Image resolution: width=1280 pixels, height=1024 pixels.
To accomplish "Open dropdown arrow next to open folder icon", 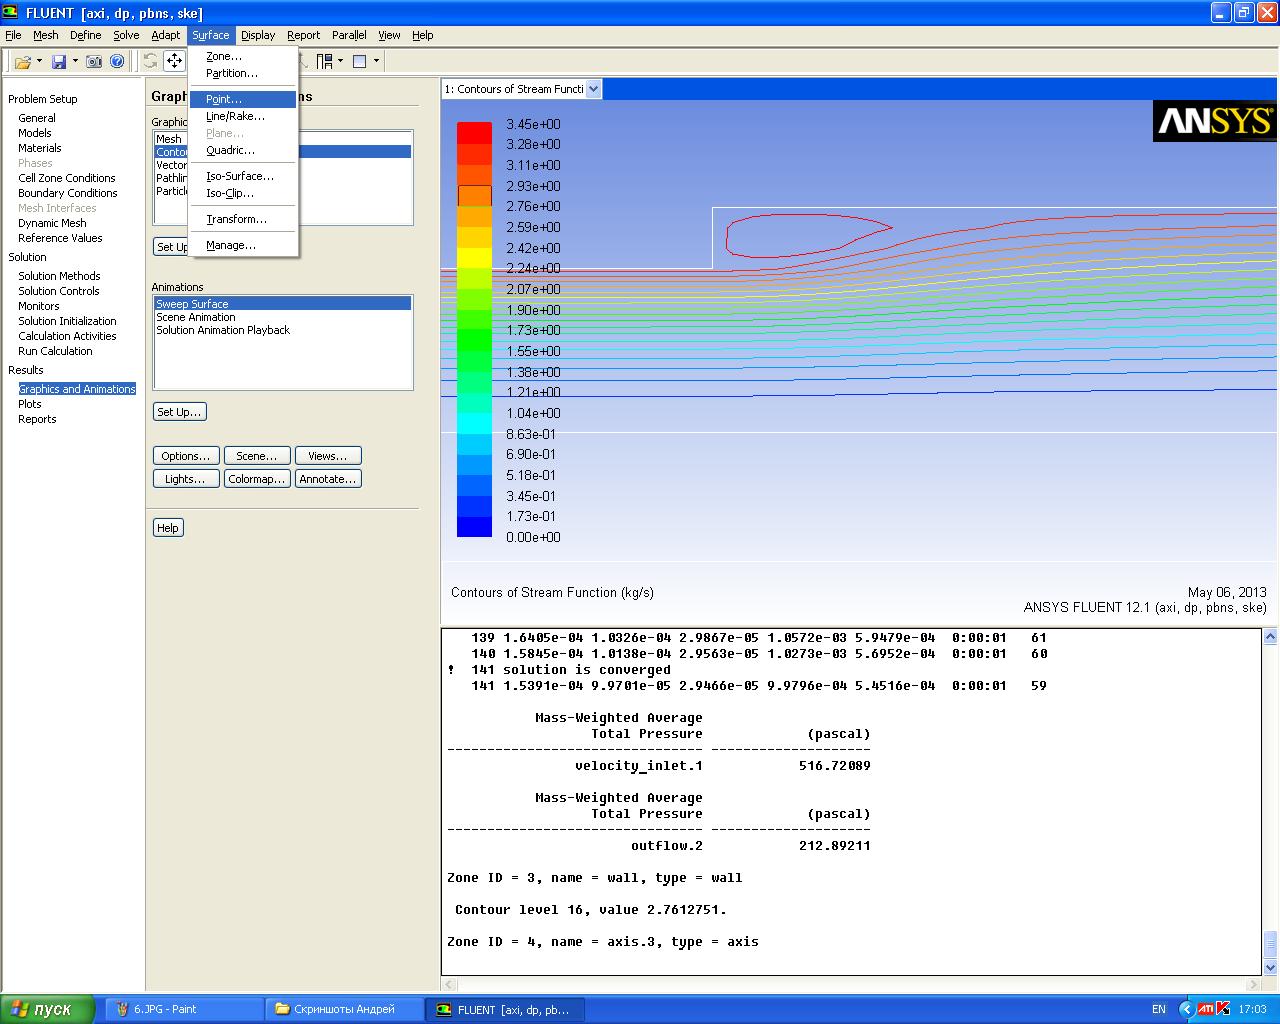I will point(39,61).
